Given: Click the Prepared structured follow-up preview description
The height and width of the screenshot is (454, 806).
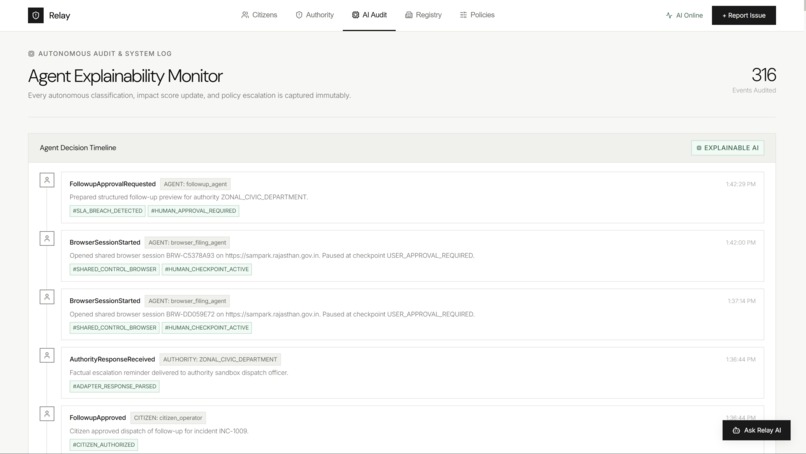Looking at the screenshot, I should click(x=189, y=197).
